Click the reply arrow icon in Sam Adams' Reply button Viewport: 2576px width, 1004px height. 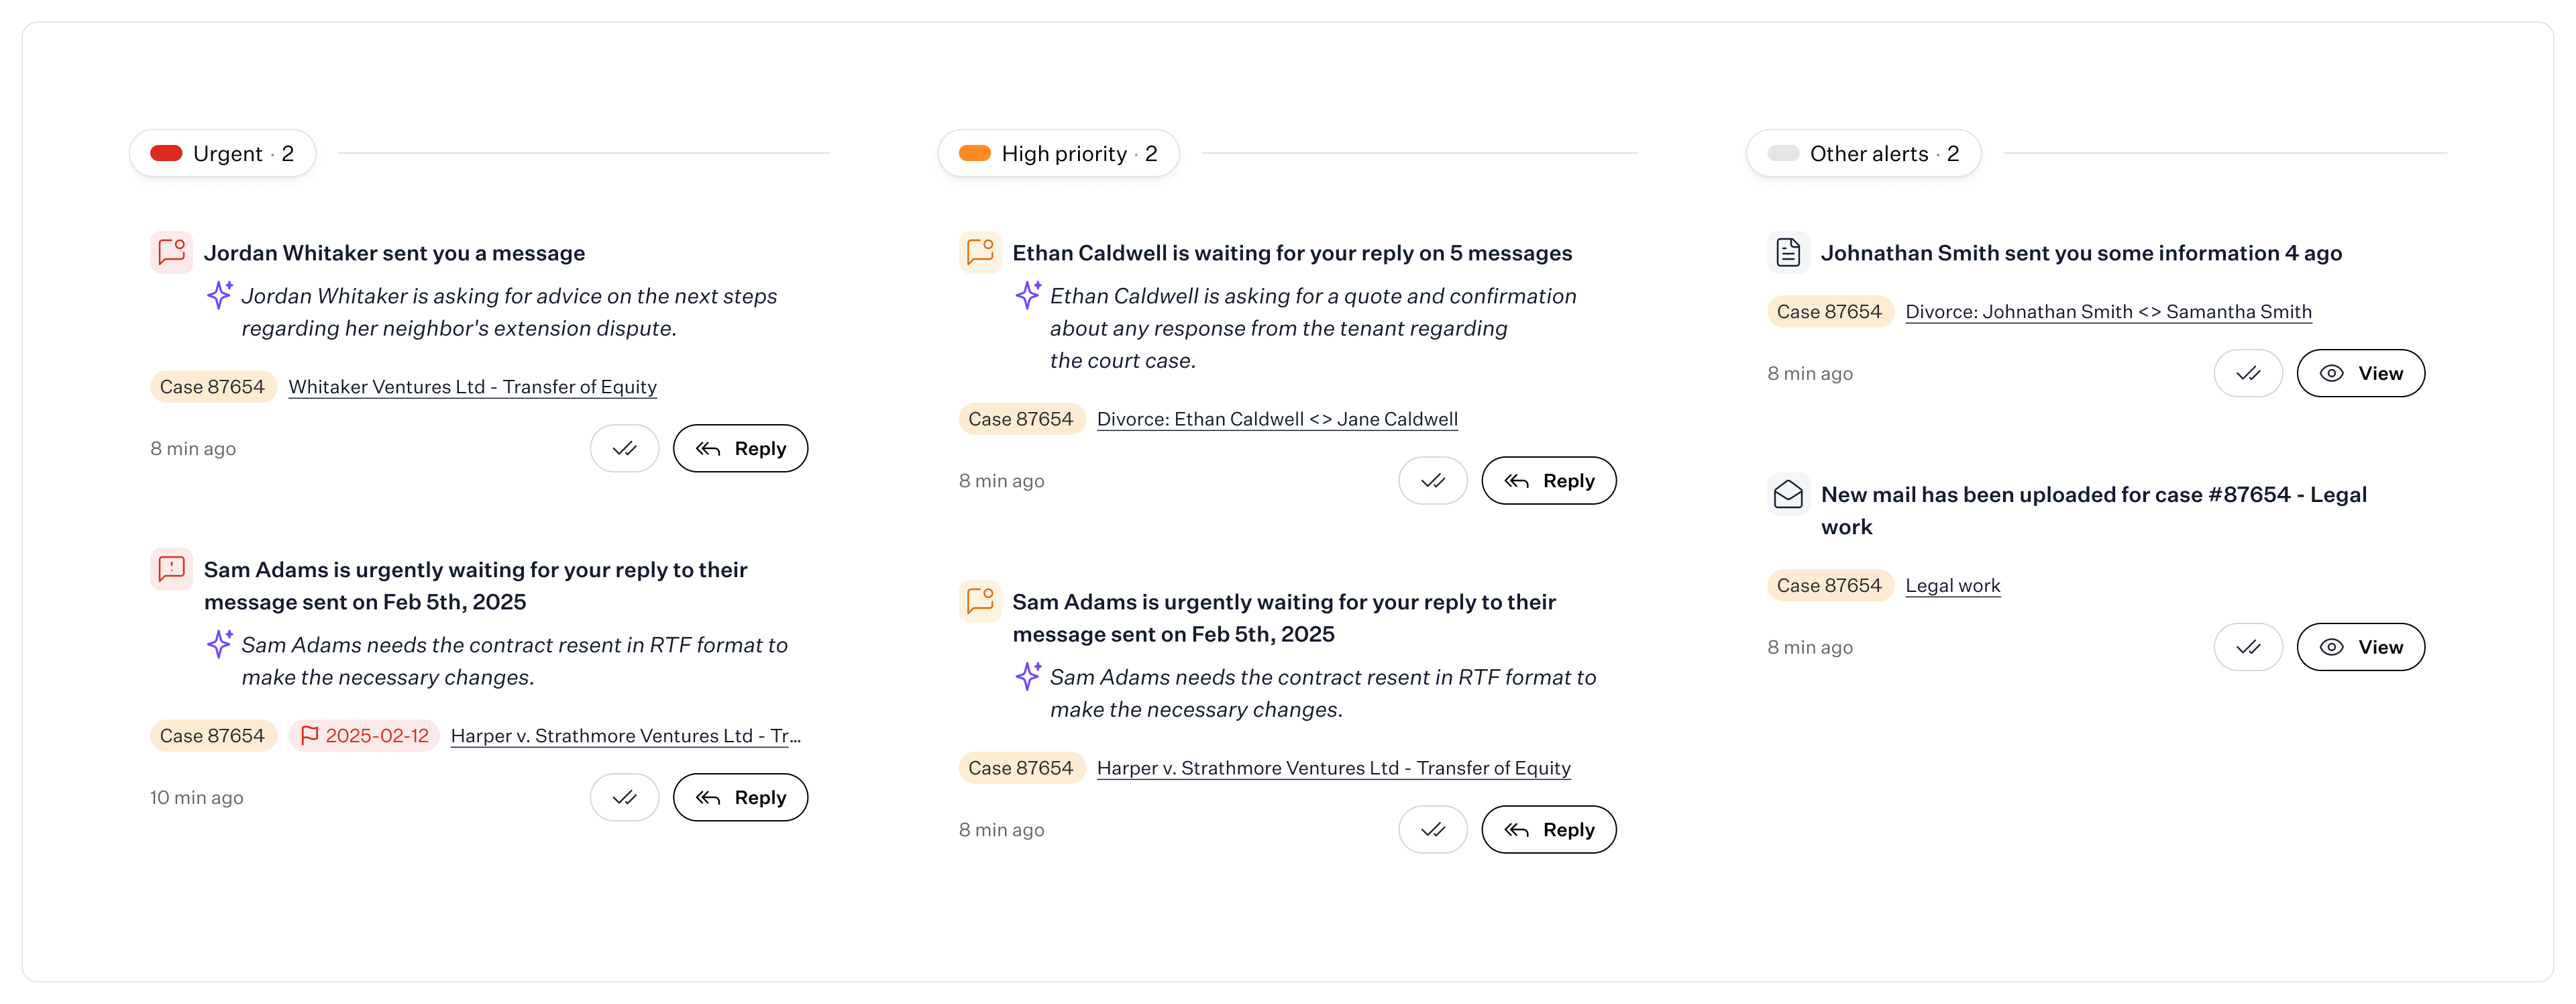tap(707, 797)
